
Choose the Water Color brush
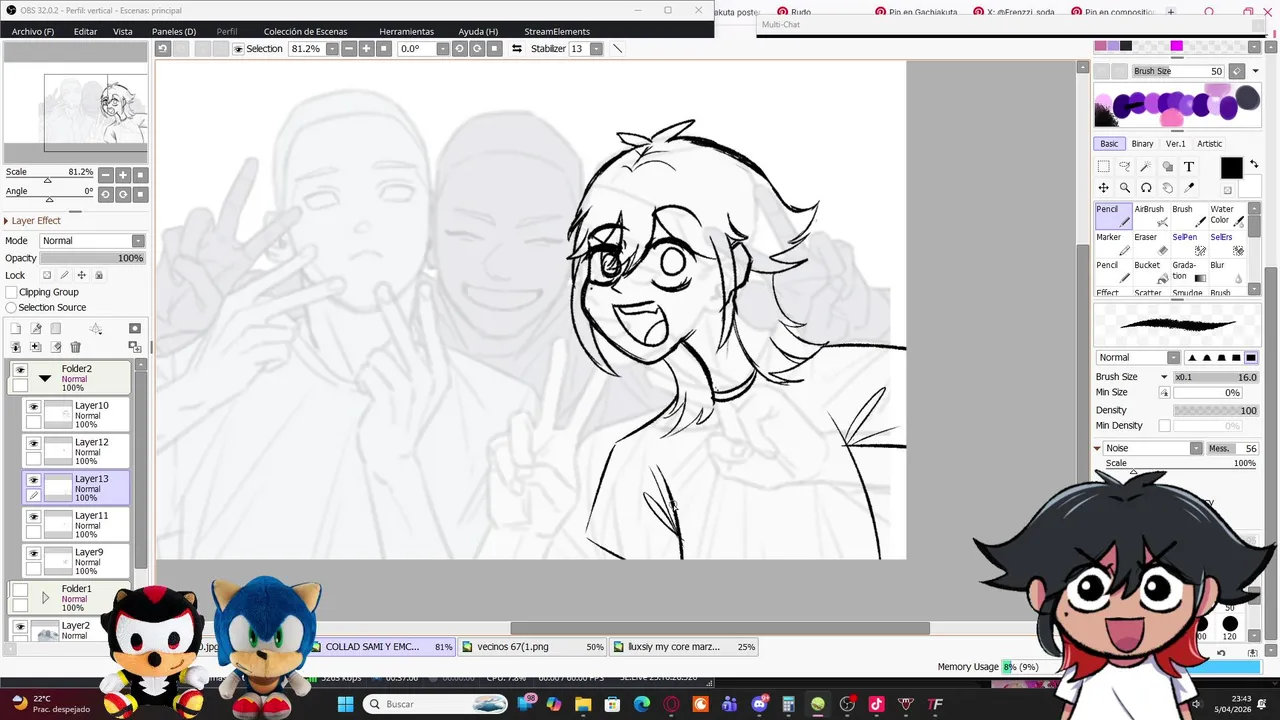tap(1227, 215)
